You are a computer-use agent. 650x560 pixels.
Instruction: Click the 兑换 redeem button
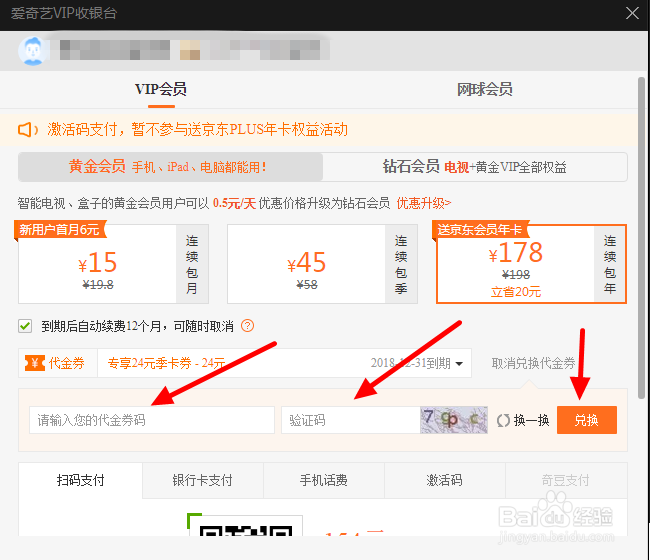point(587,420)
